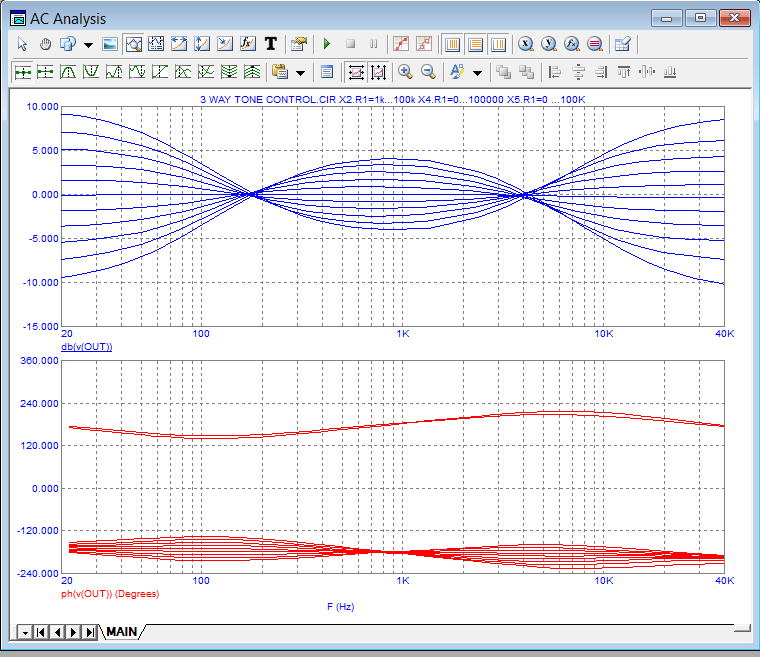Select the bold T Text tool
The image size is (760, 657).
tap(270, 44)
